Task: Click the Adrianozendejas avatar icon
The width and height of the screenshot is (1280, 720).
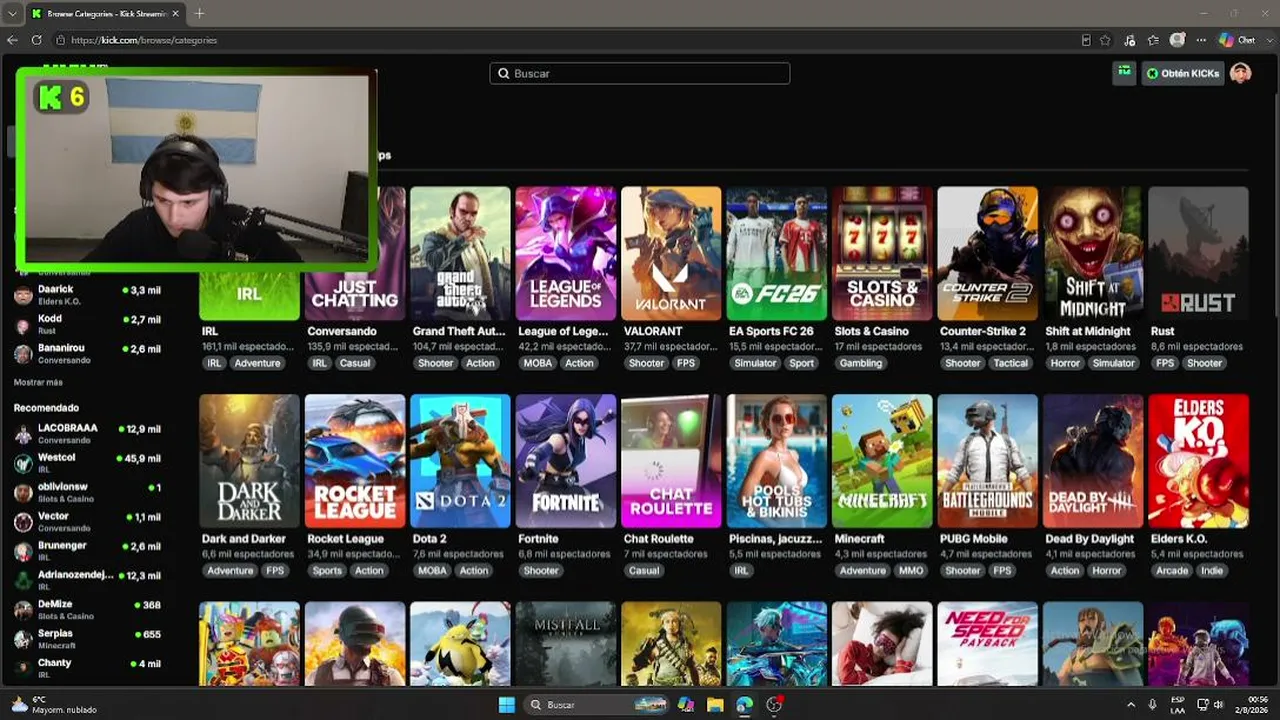Action: point(23,580)
